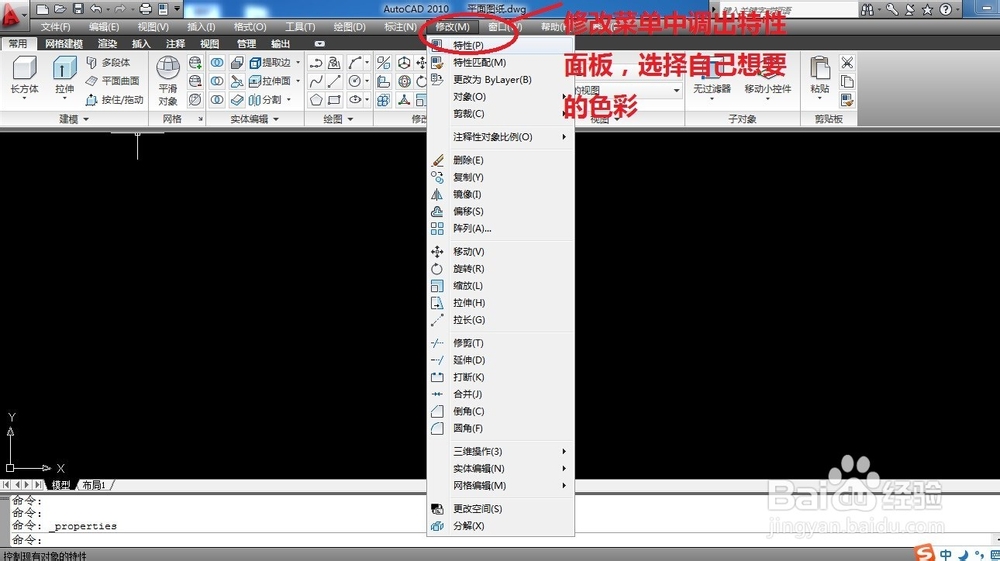Expand 注释性对象比例(O) submenu
Viewport: 1000px width, 561px height.
point(501,137)
